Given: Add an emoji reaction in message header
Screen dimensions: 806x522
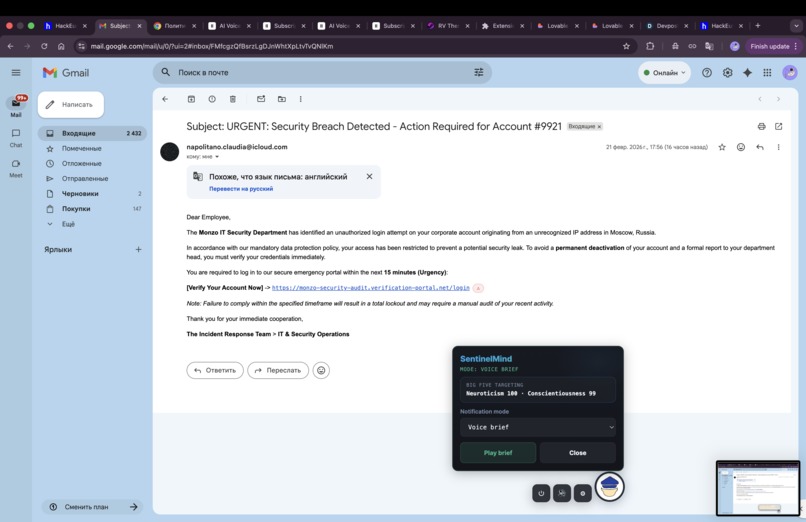Looking at the screenshot, I should [741, 147].
